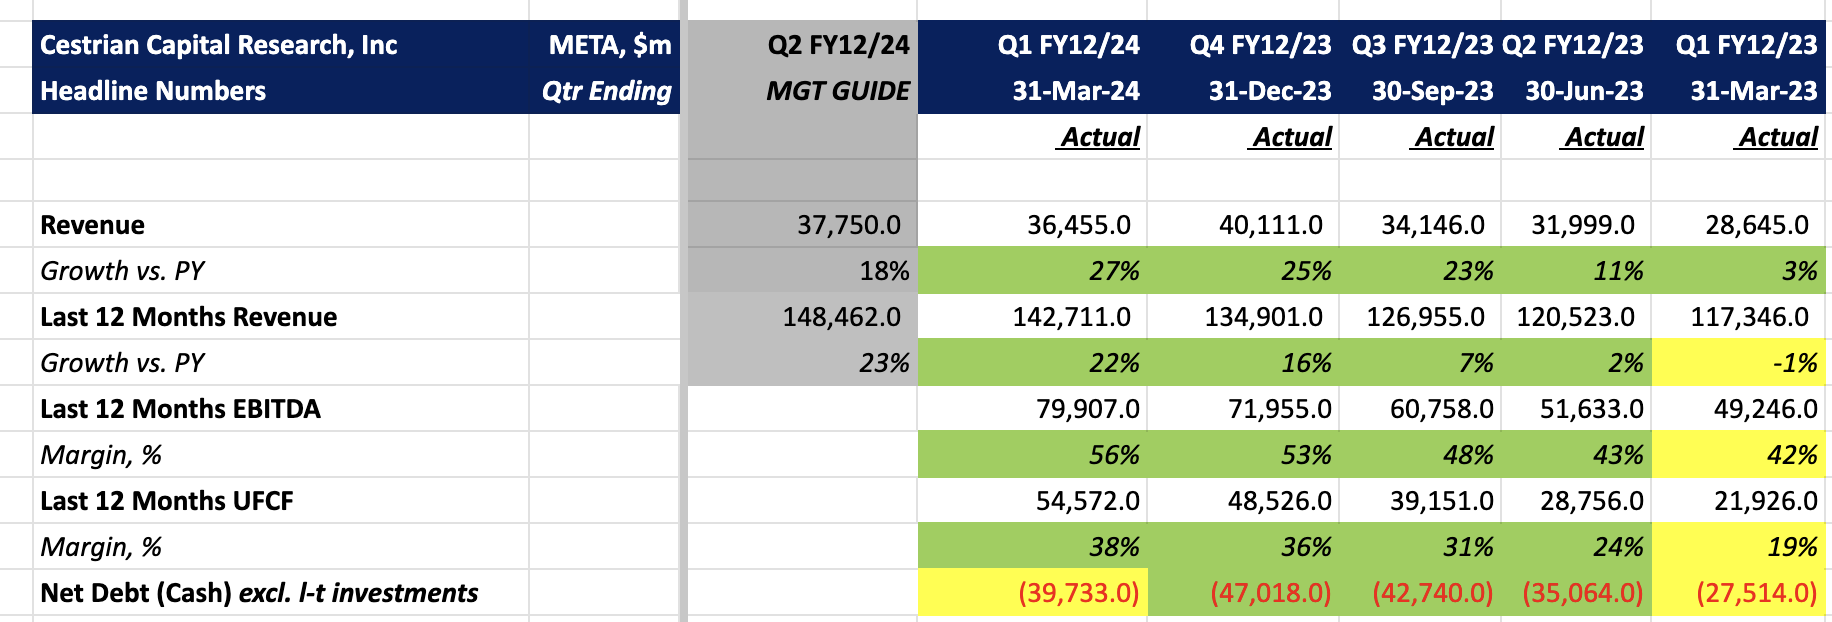Click Last 12 Months UFCF label
The width and height of the screenshot is (1832, 622).
167,501
